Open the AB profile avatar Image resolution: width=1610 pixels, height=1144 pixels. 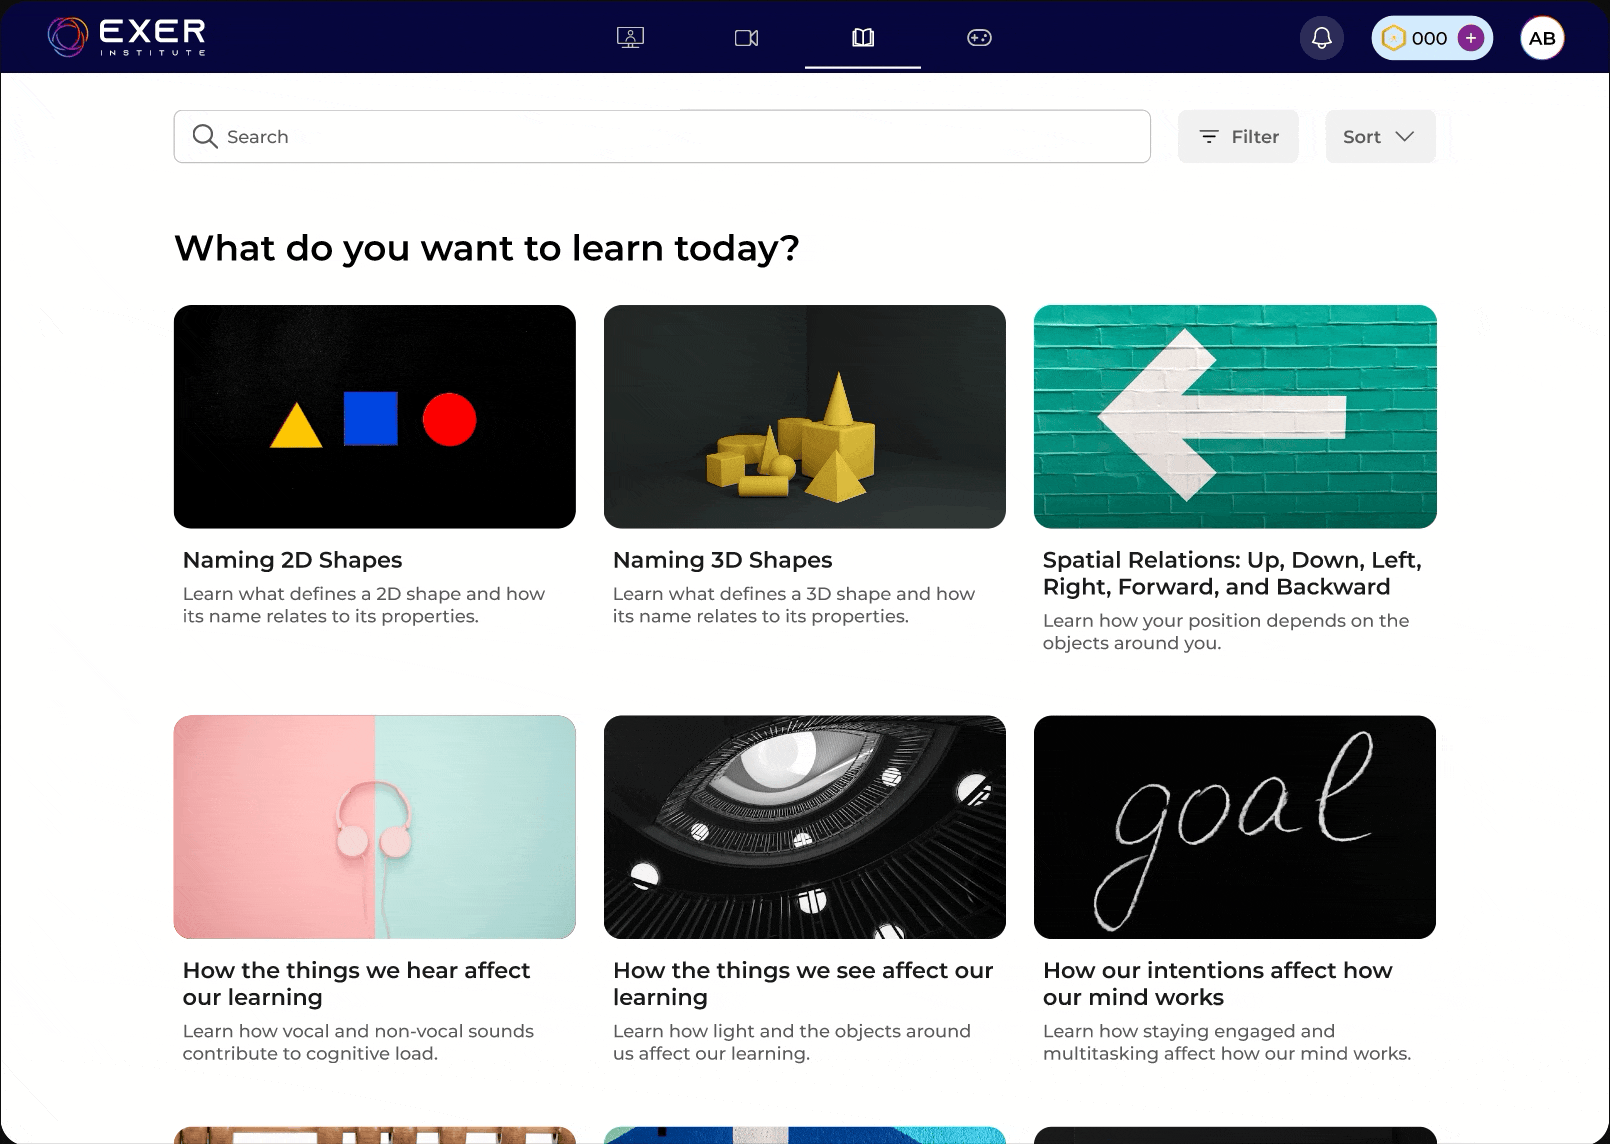coord(1542,38)
